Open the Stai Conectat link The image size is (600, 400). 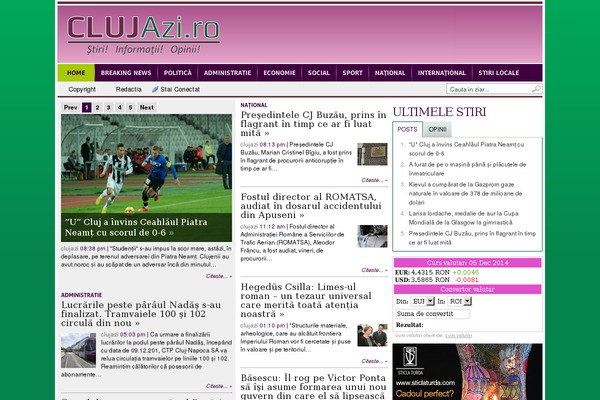[x=180, y=89]
